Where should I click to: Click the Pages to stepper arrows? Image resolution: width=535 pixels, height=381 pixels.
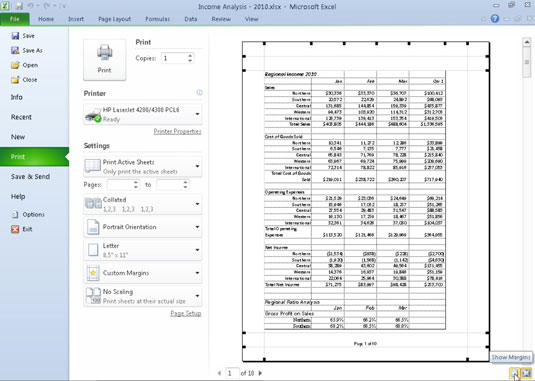pyautogui.click(x=185, y=185)
